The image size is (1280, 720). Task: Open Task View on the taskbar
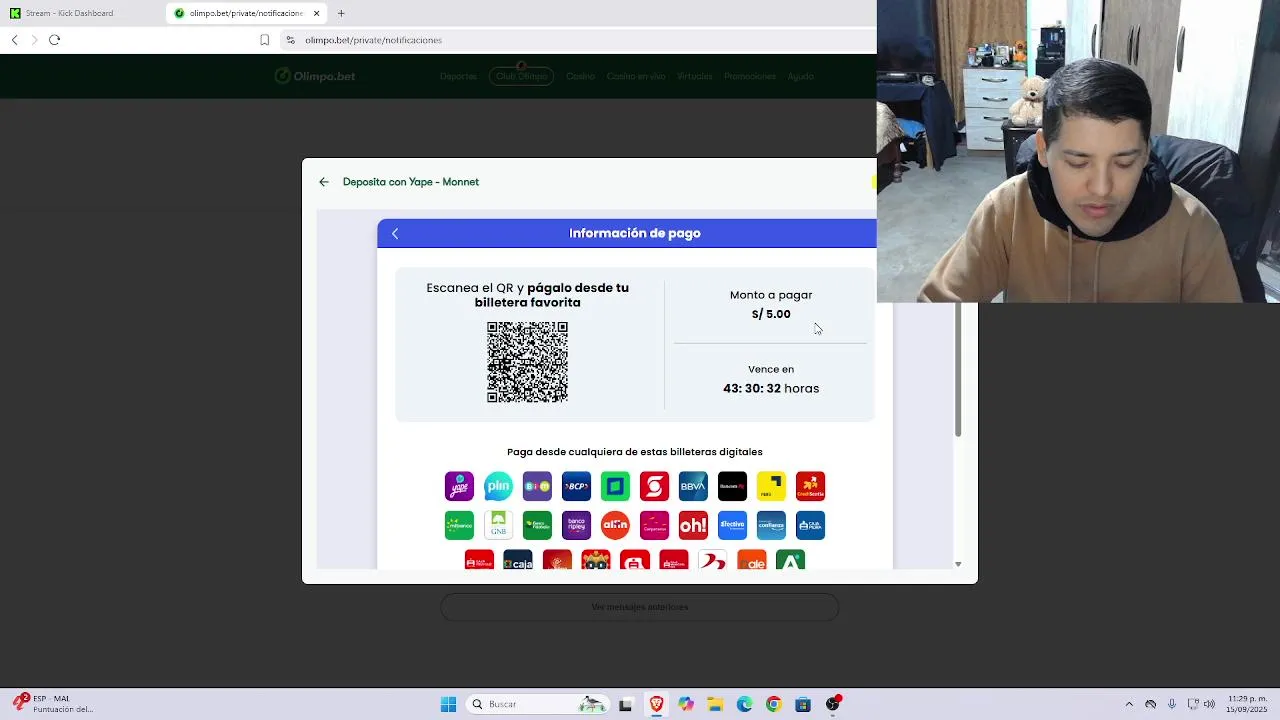tap(626, 704)
